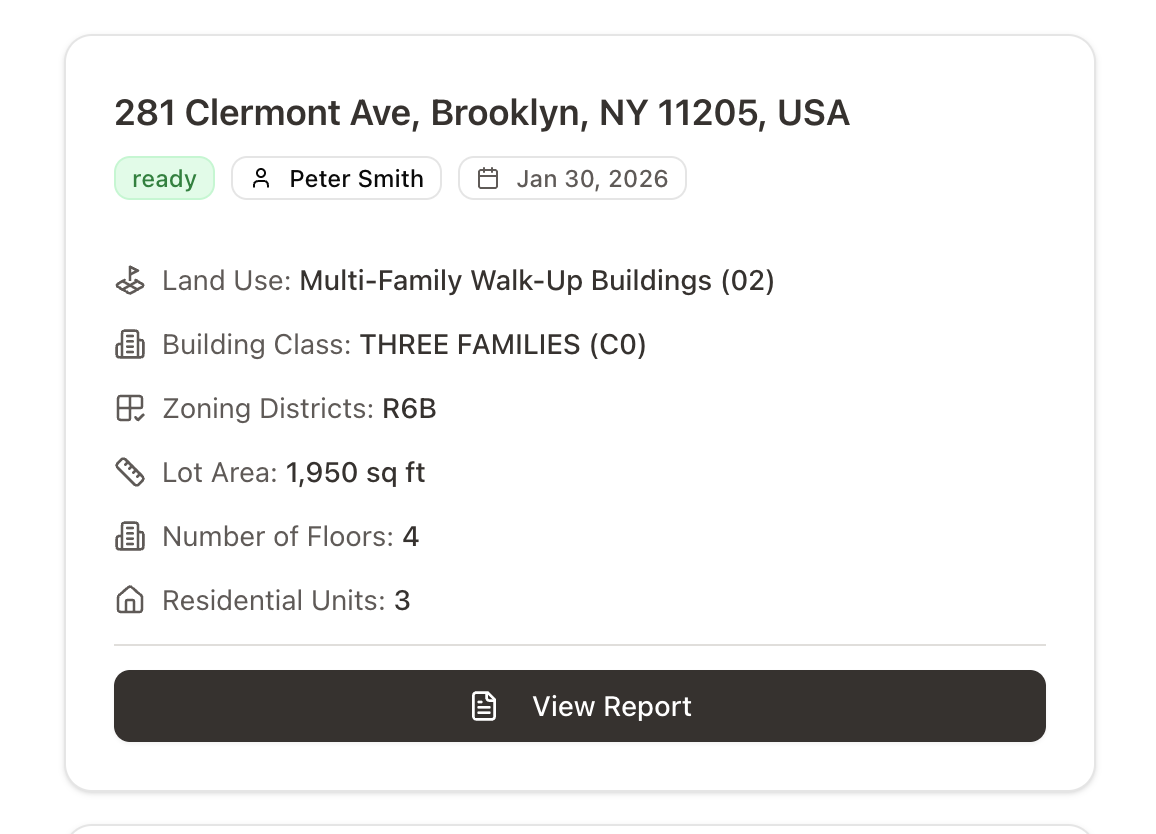1156x834 pixels.
Task: Open the View Report button
Action: (x=580, y=706)
